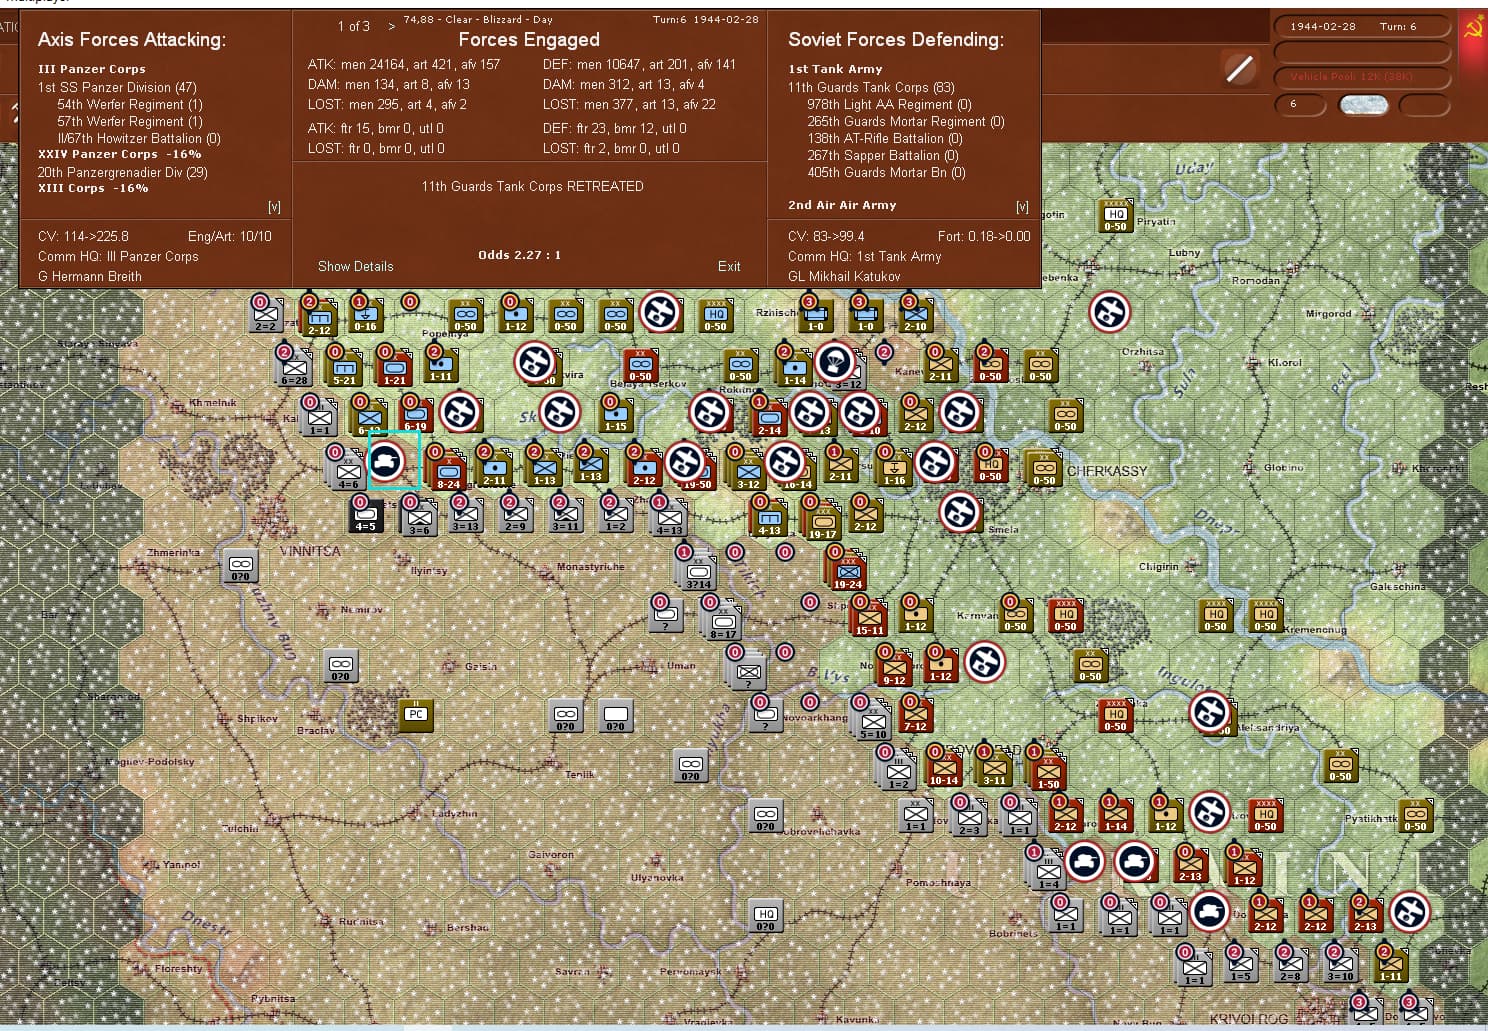Select the Soviet 3-11 infantry counter
This screenshot has width=1488, height=1031.
pos(994,767)
